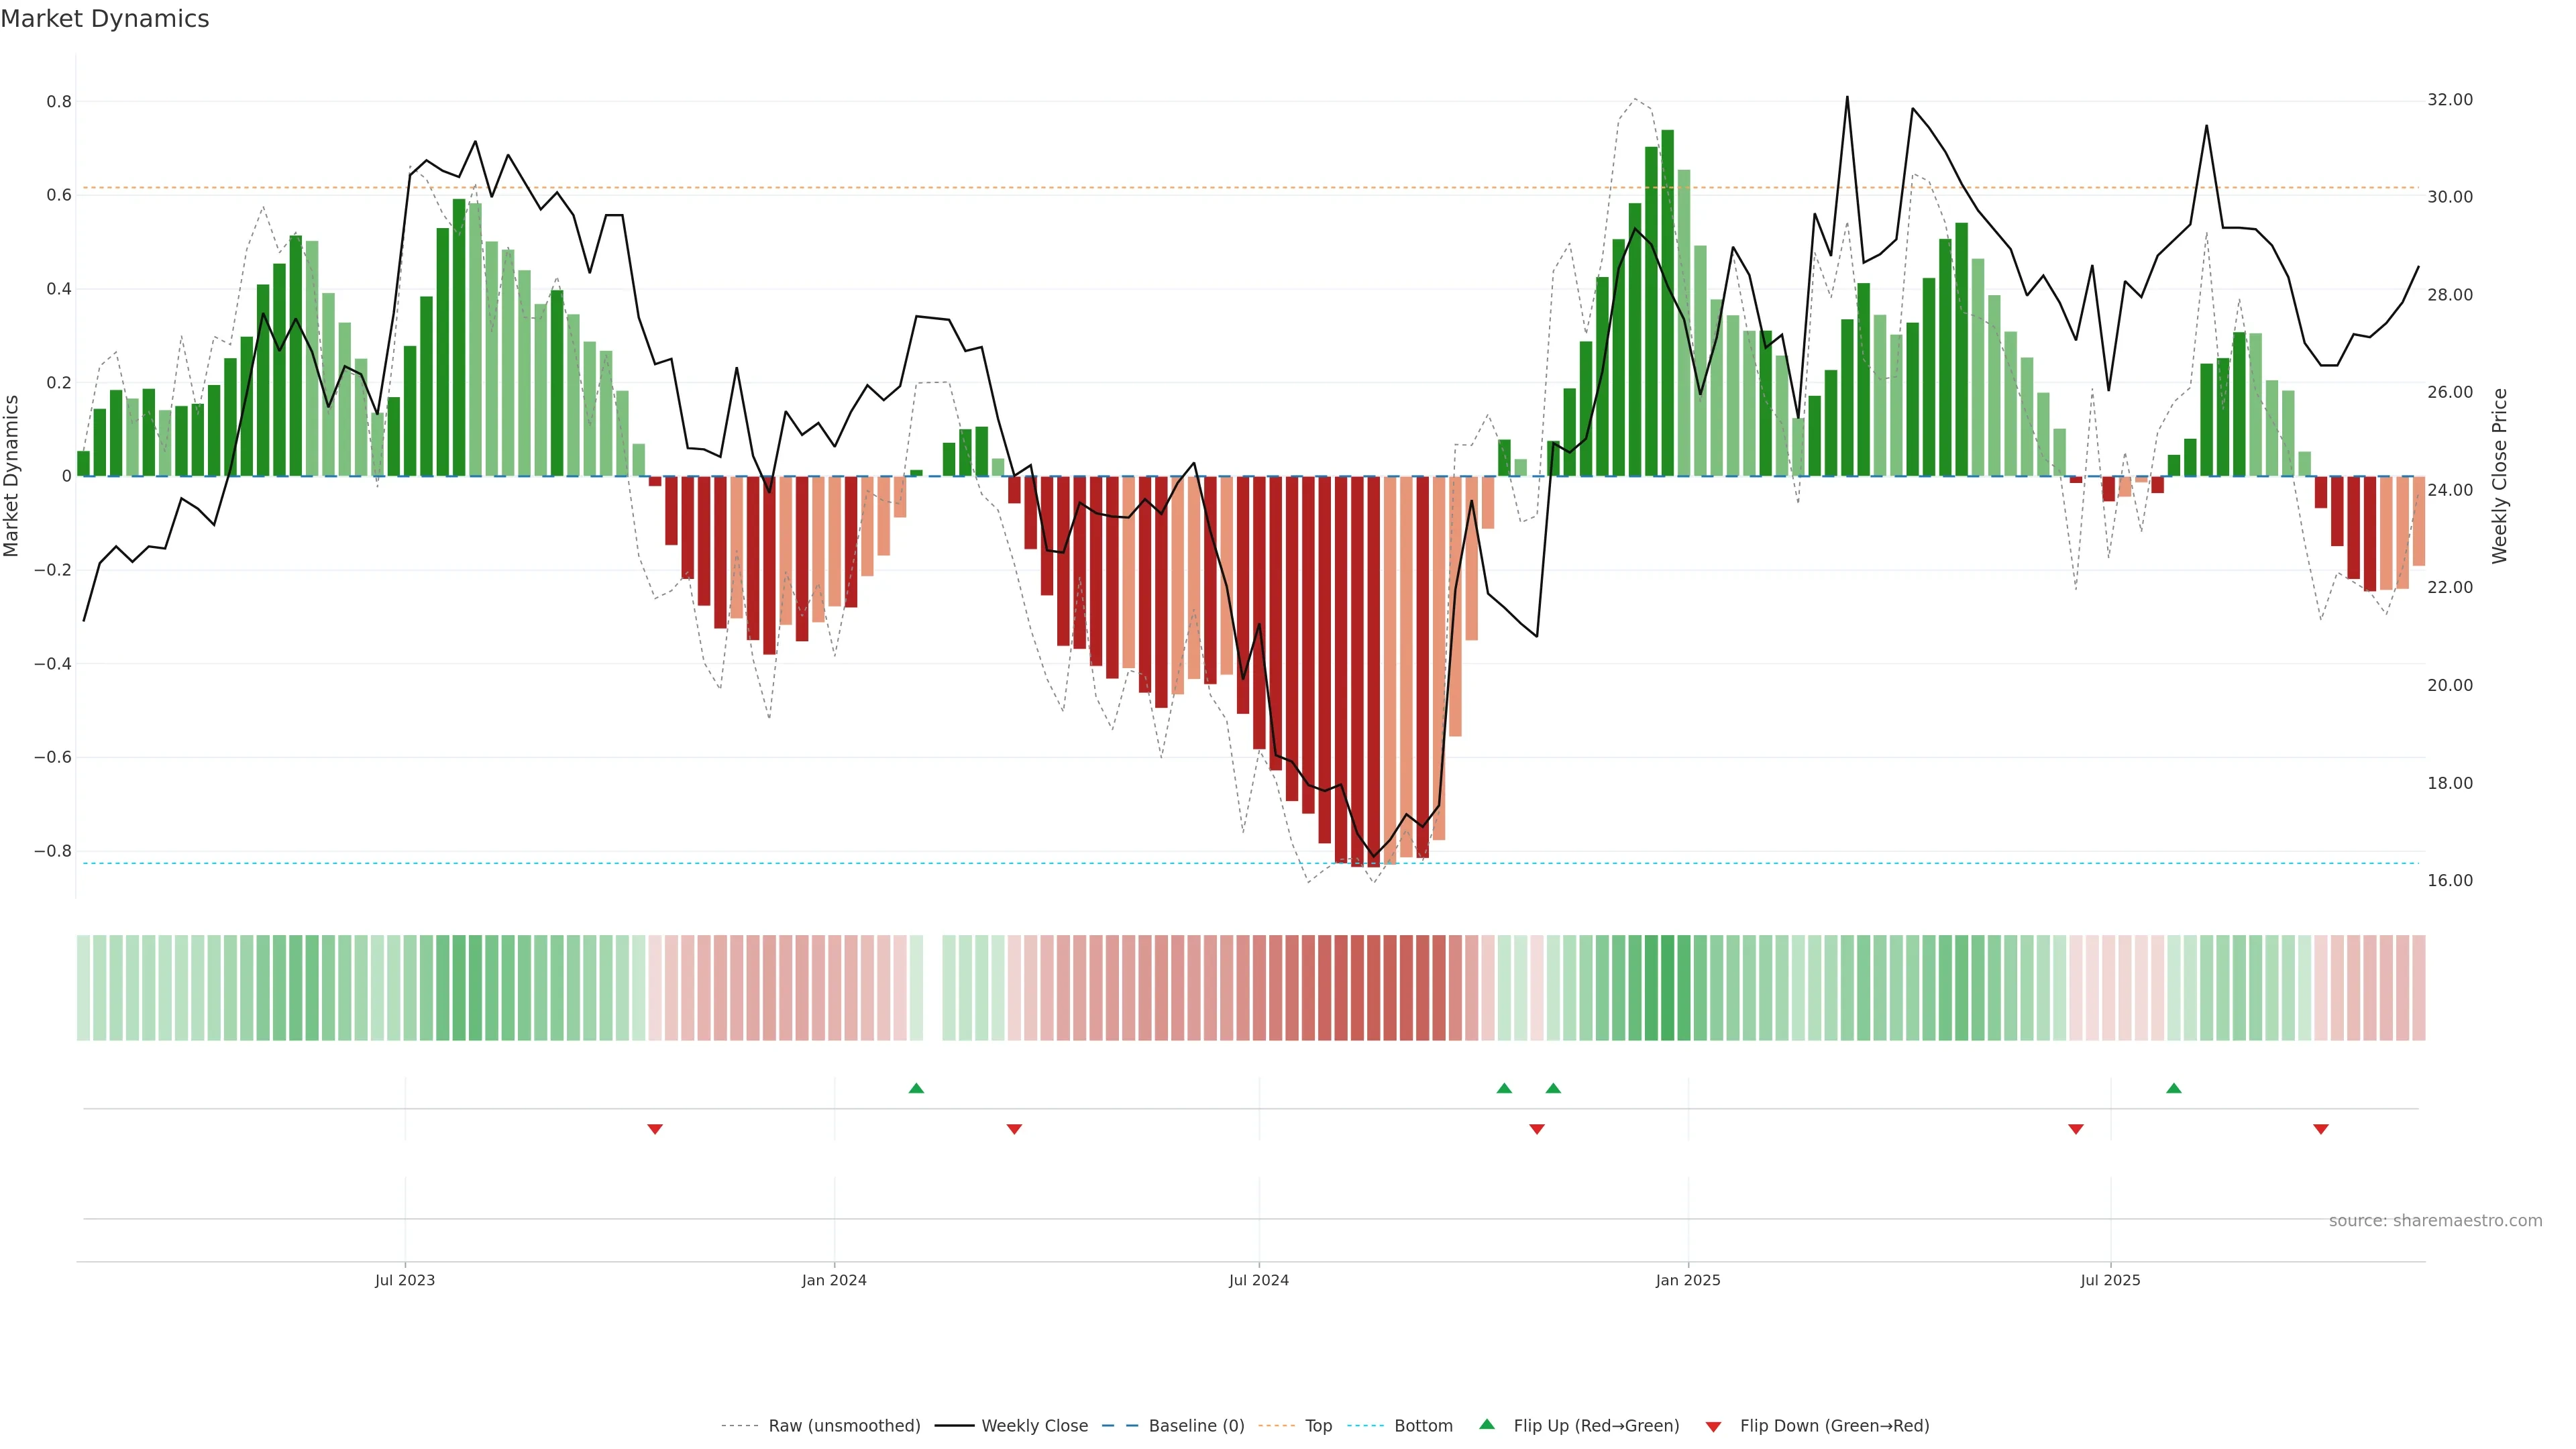Image resolution: width=2576 pixels, height=1449 pixels.
Task: Click the green flip-up marker after Jul 2025
Action: (2173, 1088)
